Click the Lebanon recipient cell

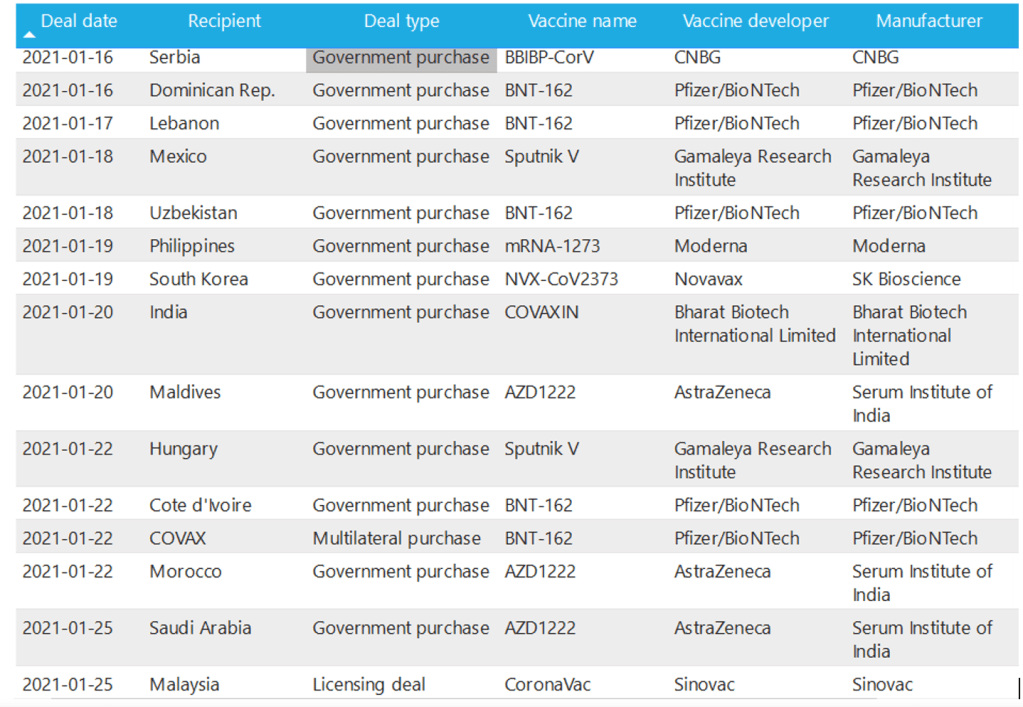pos(184,123)
